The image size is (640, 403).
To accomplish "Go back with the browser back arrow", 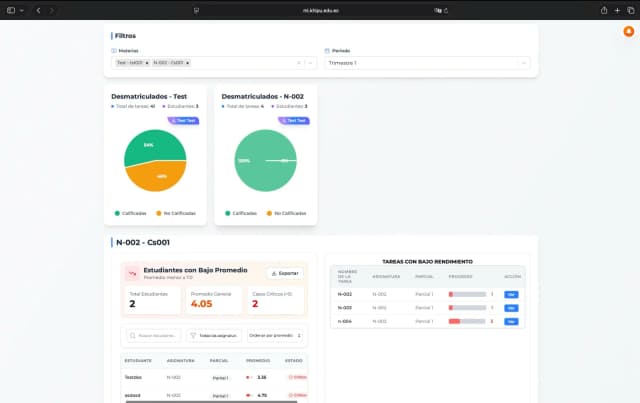I will click(x=38, y=10).
